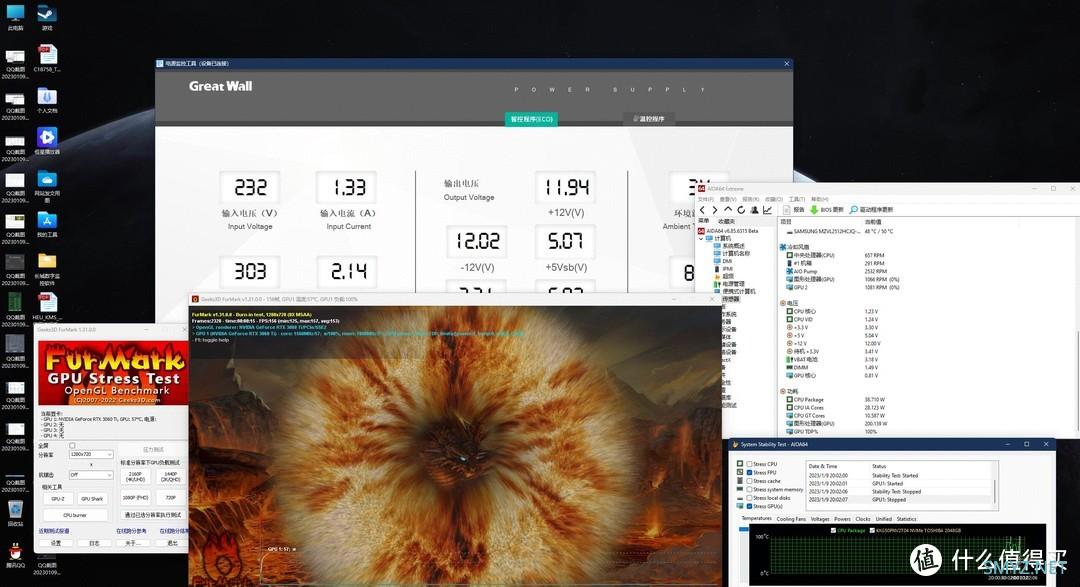Select 计算机名称 in AIDA64 tree
This screenshot has height=587, width=1080.
(x=731, y=254)
